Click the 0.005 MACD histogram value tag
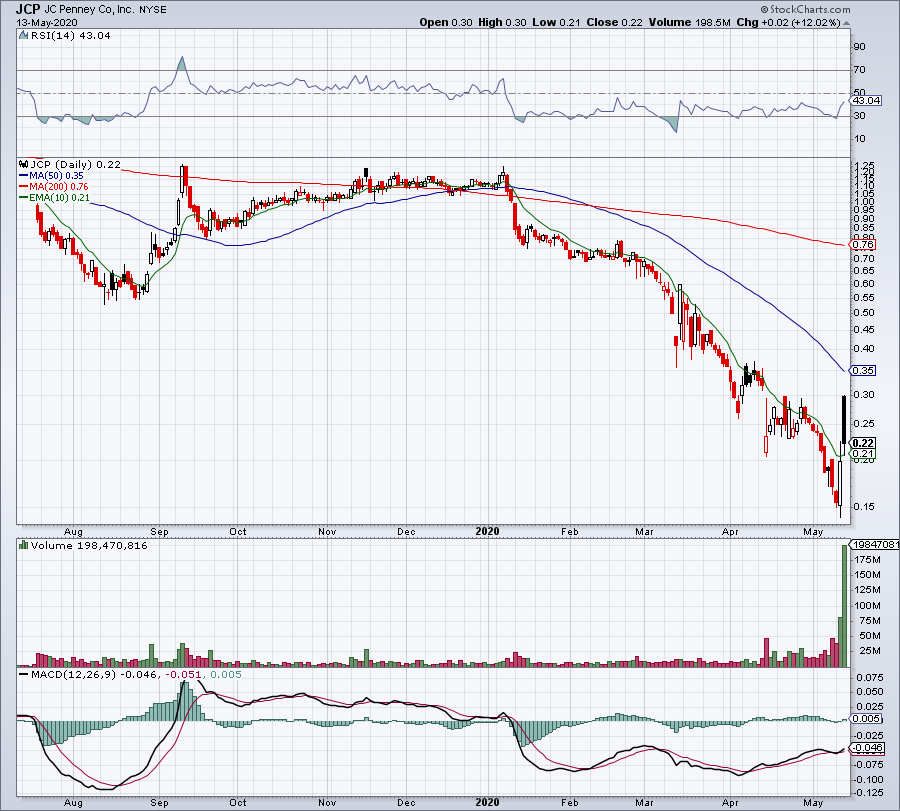Viewport: 900px width, 811px height. coord(865,719)
